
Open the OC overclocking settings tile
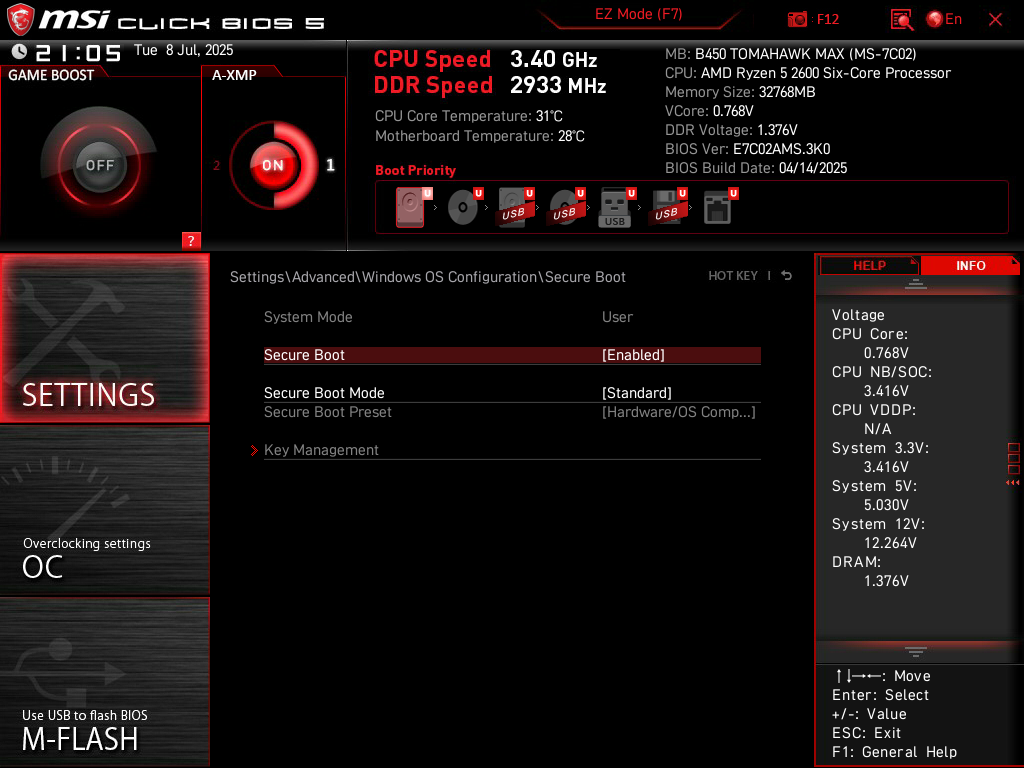click(104, 511)
